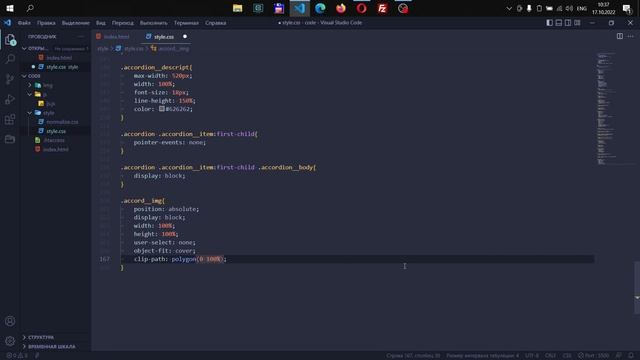The height and width of the screenshot is (360, 640).
Task: Open the Opera browser taskbar icon
Action: (x=362, y=8)
